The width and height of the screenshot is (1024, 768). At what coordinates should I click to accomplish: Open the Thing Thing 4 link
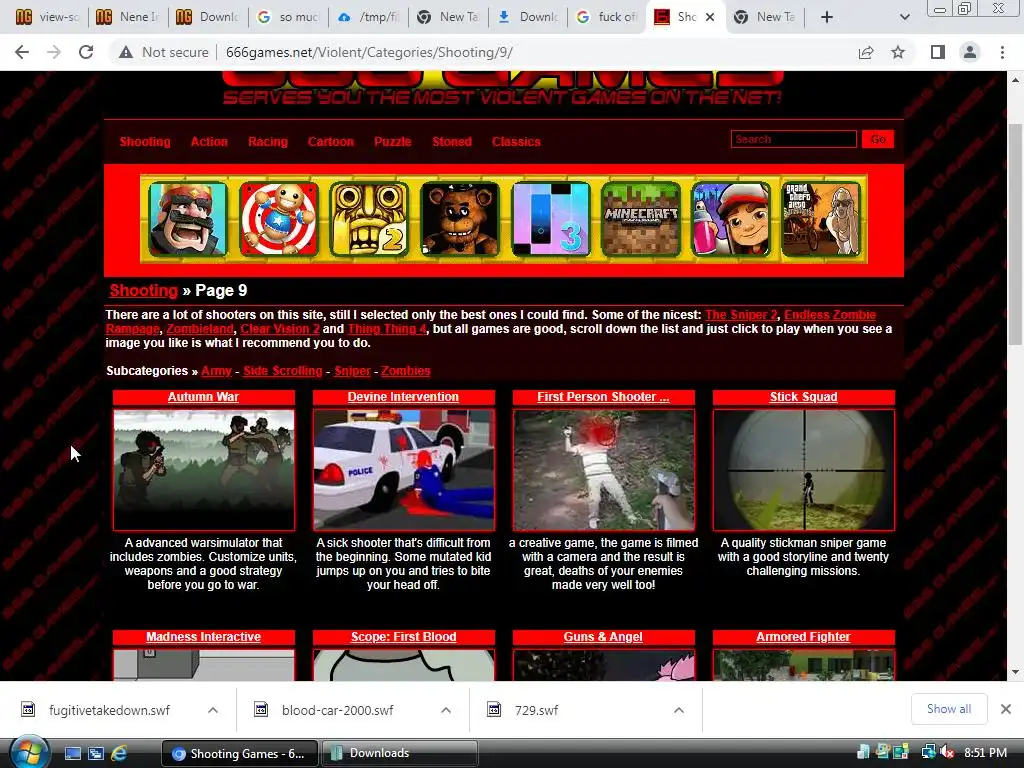(387, 328)
